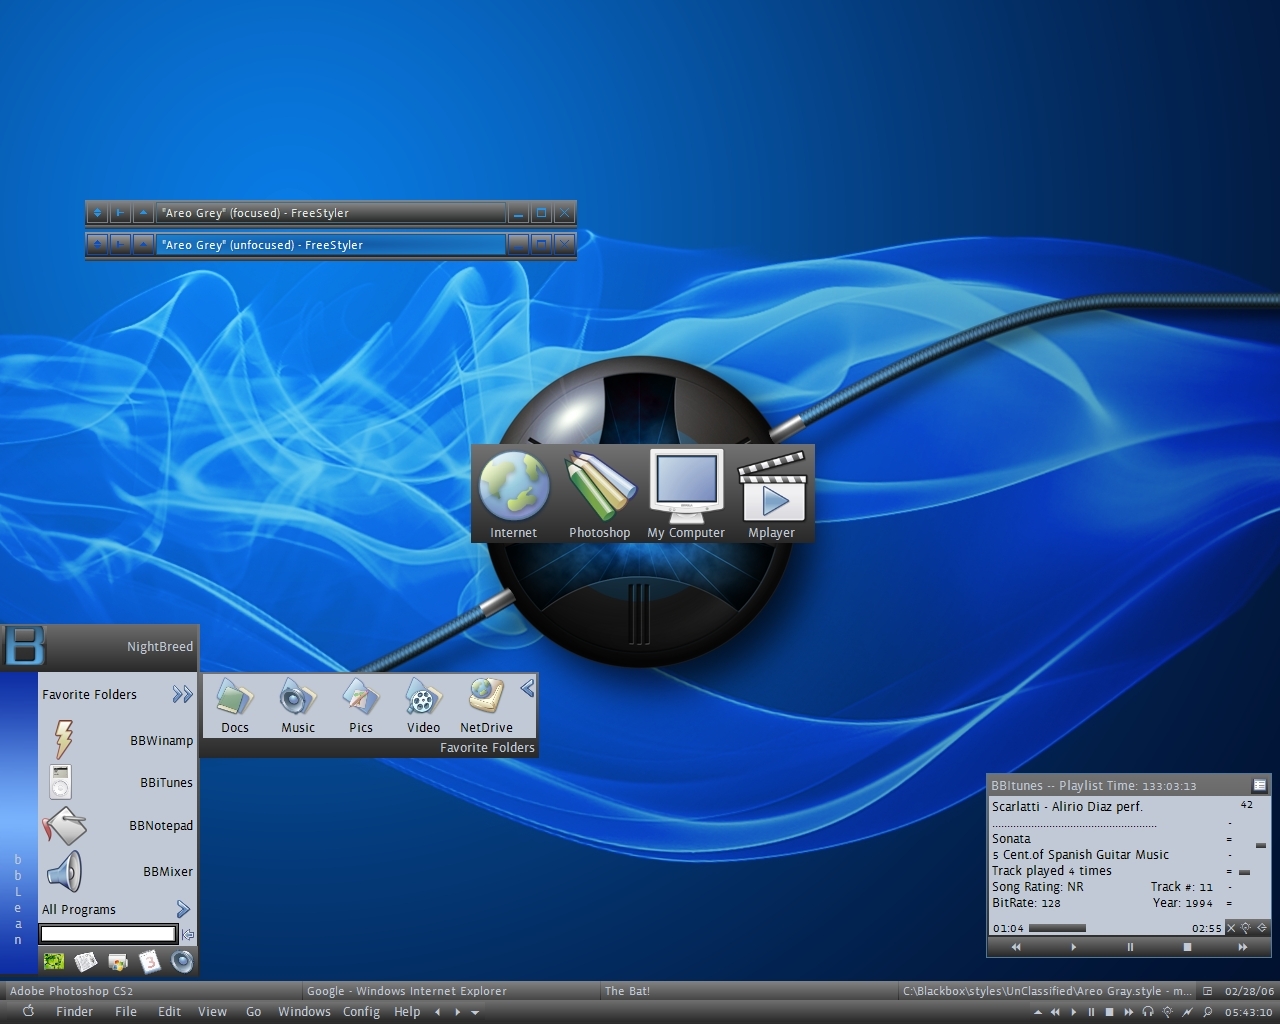Launch BBNotepad icon
The width and height of the screenshot is (1280, 1024).
pos(65,826)
